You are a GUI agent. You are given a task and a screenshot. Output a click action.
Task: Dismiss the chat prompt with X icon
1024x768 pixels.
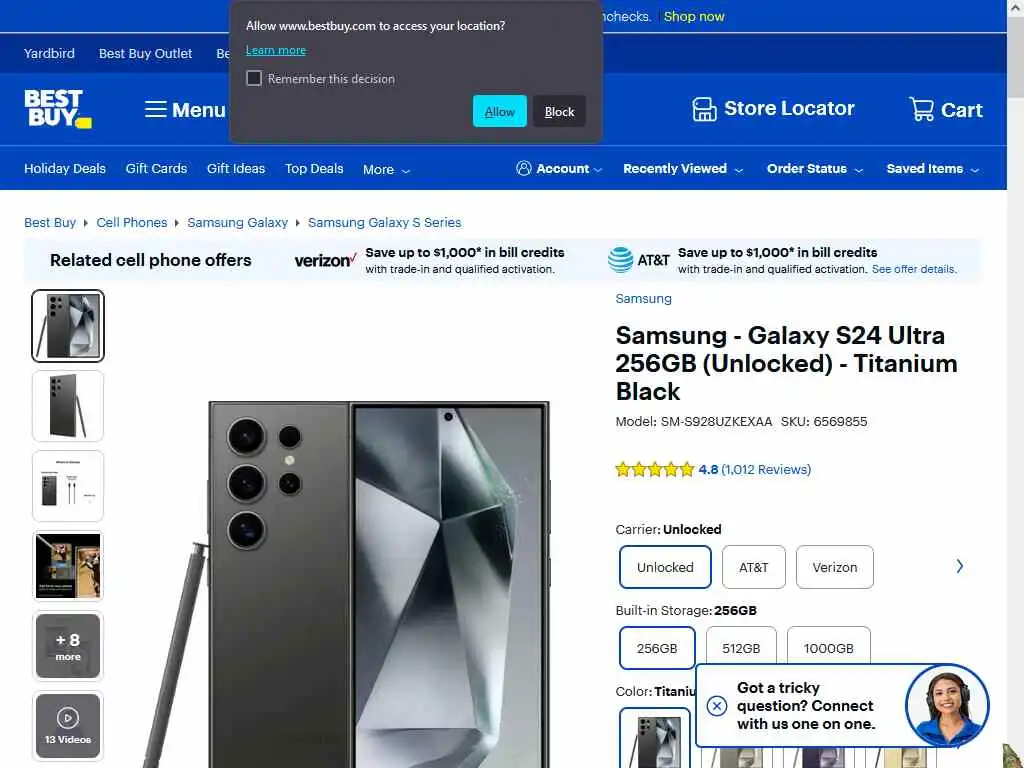(716, 706)
